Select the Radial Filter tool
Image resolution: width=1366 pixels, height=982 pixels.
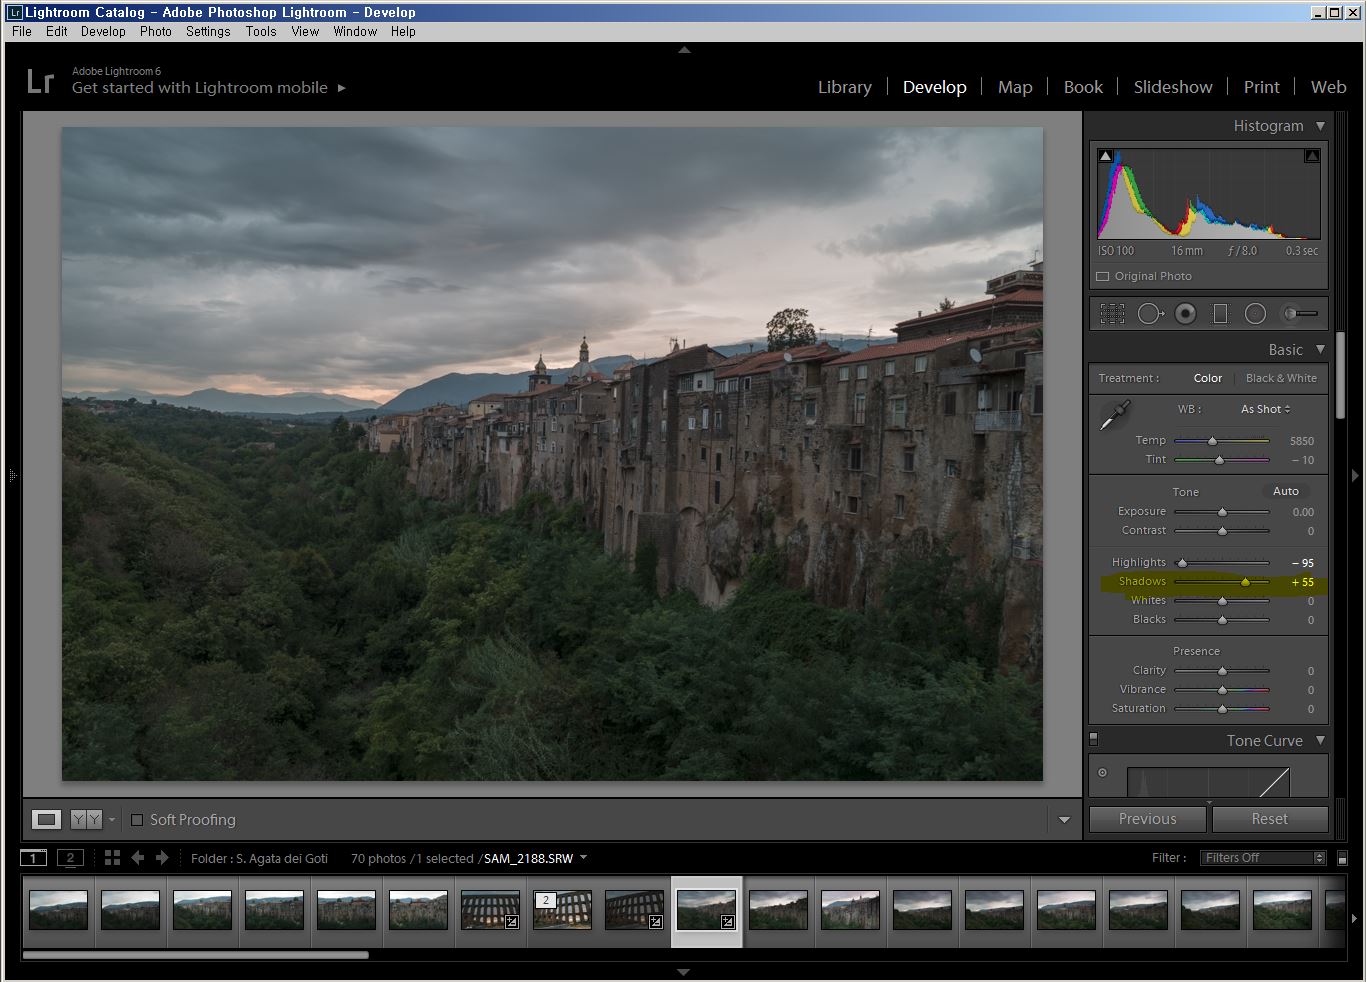(1255, 314)
